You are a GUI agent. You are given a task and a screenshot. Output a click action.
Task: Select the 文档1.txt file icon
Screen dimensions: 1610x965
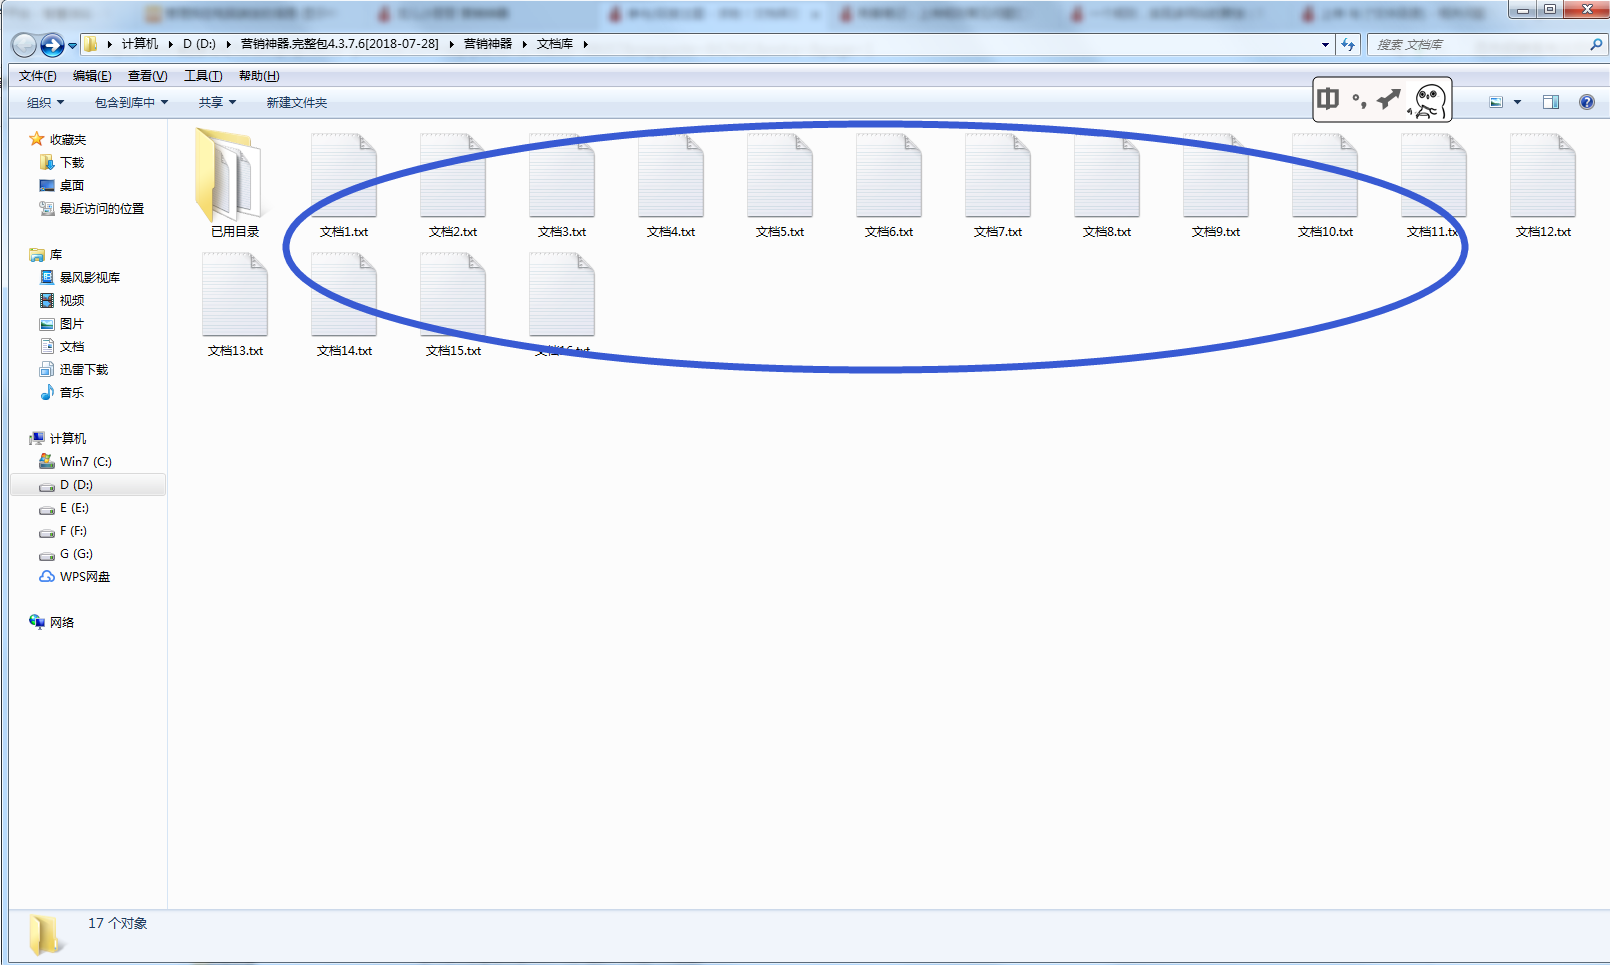tap(343, 177)
